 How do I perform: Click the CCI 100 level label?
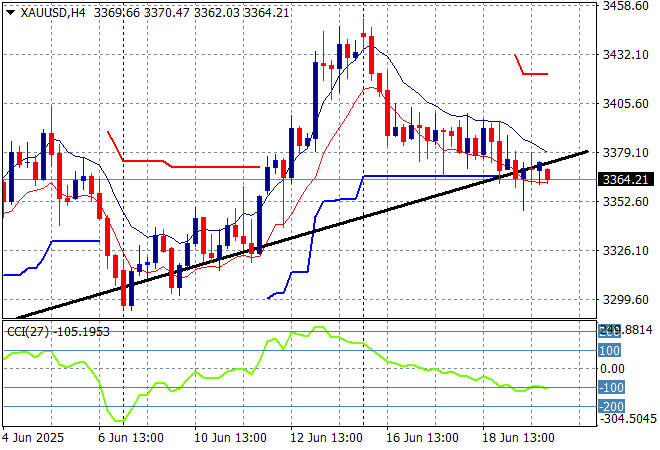pos(609,350)
